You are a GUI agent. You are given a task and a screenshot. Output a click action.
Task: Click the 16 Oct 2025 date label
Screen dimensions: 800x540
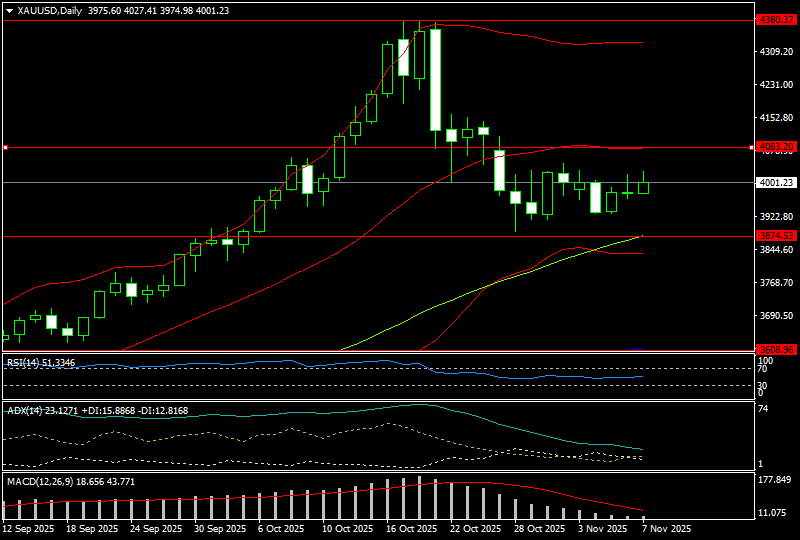tap(412, 528)
